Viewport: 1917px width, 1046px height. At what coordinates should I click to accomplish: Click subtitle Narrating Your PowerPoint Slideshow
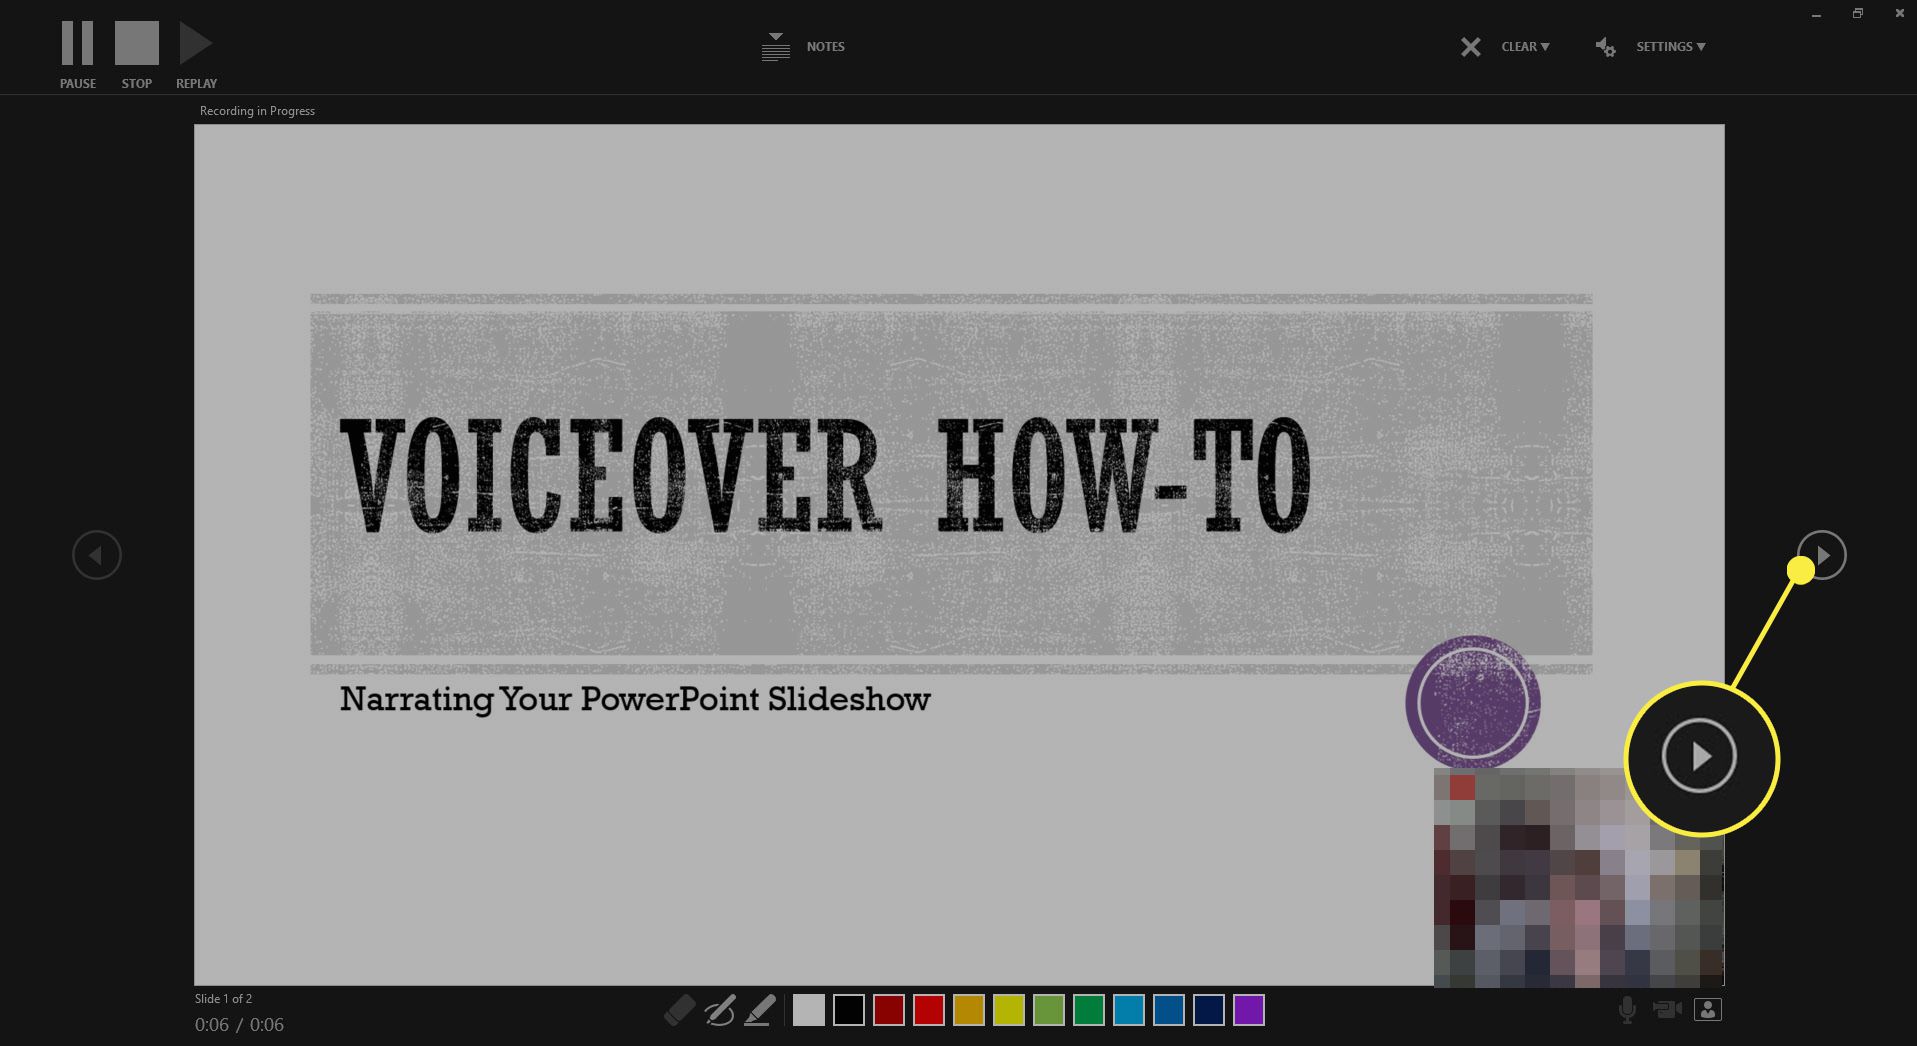(x=635, y=698)
